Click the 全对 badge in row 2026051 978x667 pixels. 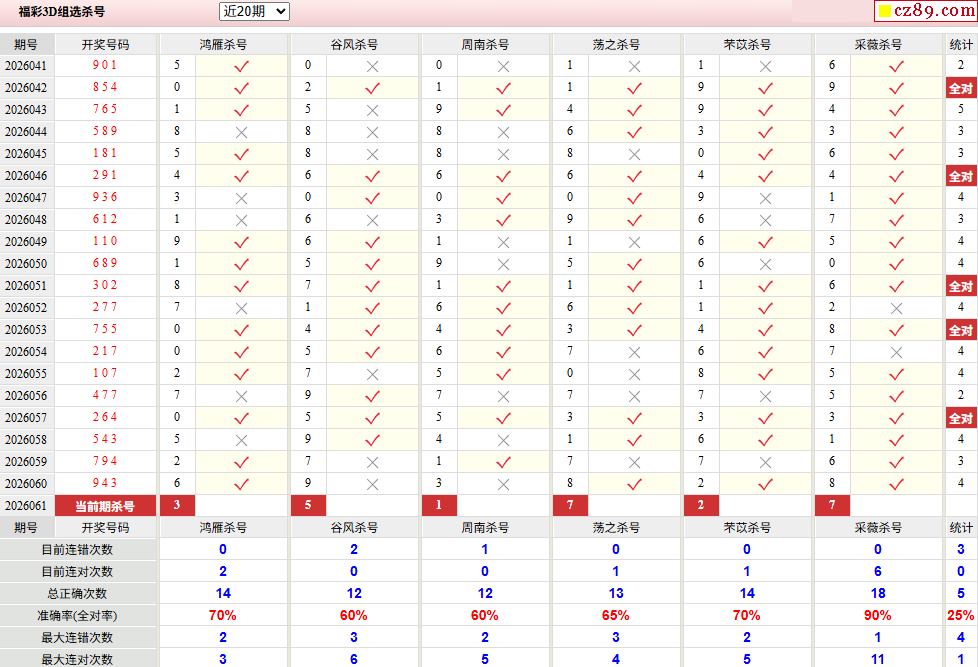tap(961, 286)
